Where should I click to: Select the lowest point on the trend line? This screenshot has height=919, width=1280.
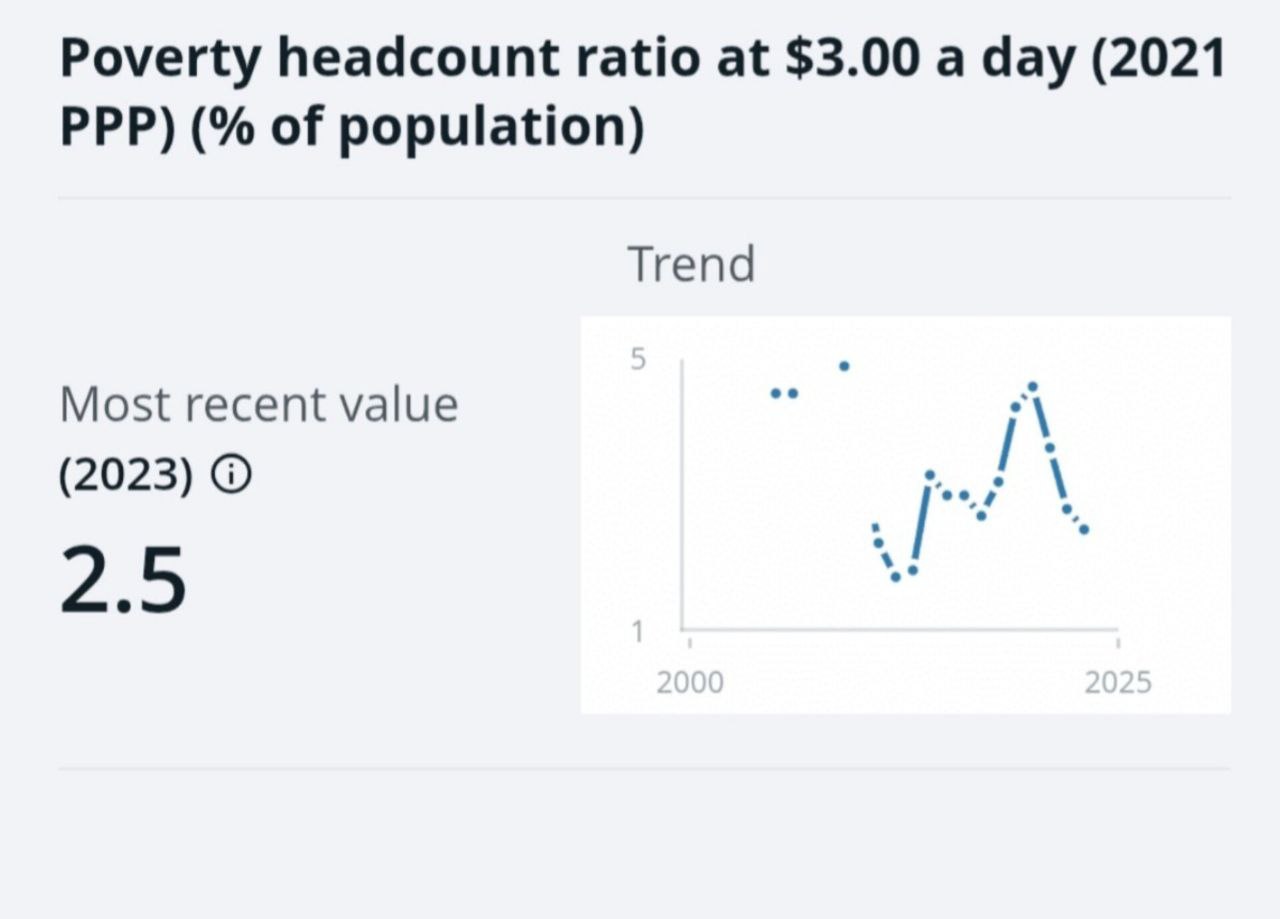(896, 577)
